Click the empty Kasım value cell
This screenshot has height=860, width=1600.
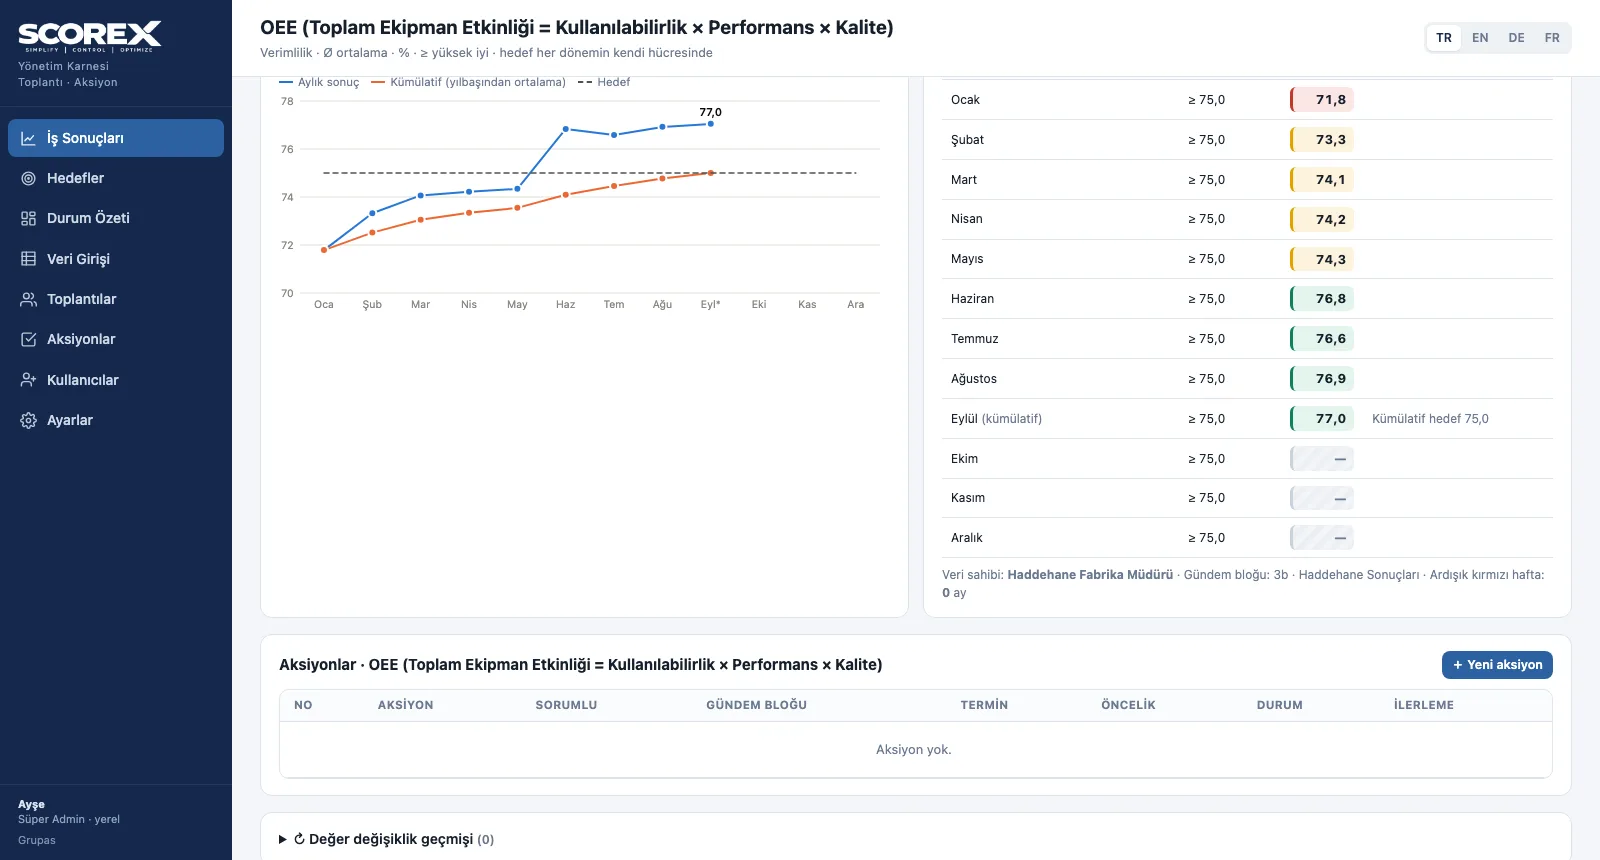1322,498
